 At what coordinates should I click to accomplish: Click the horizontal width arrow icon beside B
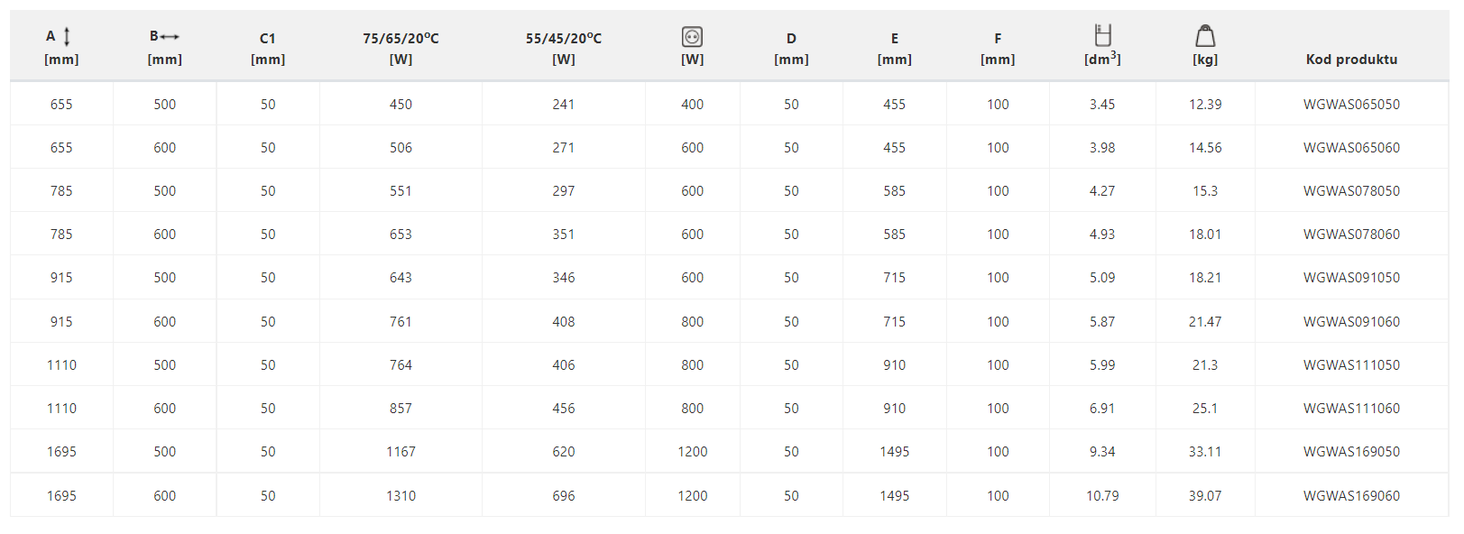169,37
